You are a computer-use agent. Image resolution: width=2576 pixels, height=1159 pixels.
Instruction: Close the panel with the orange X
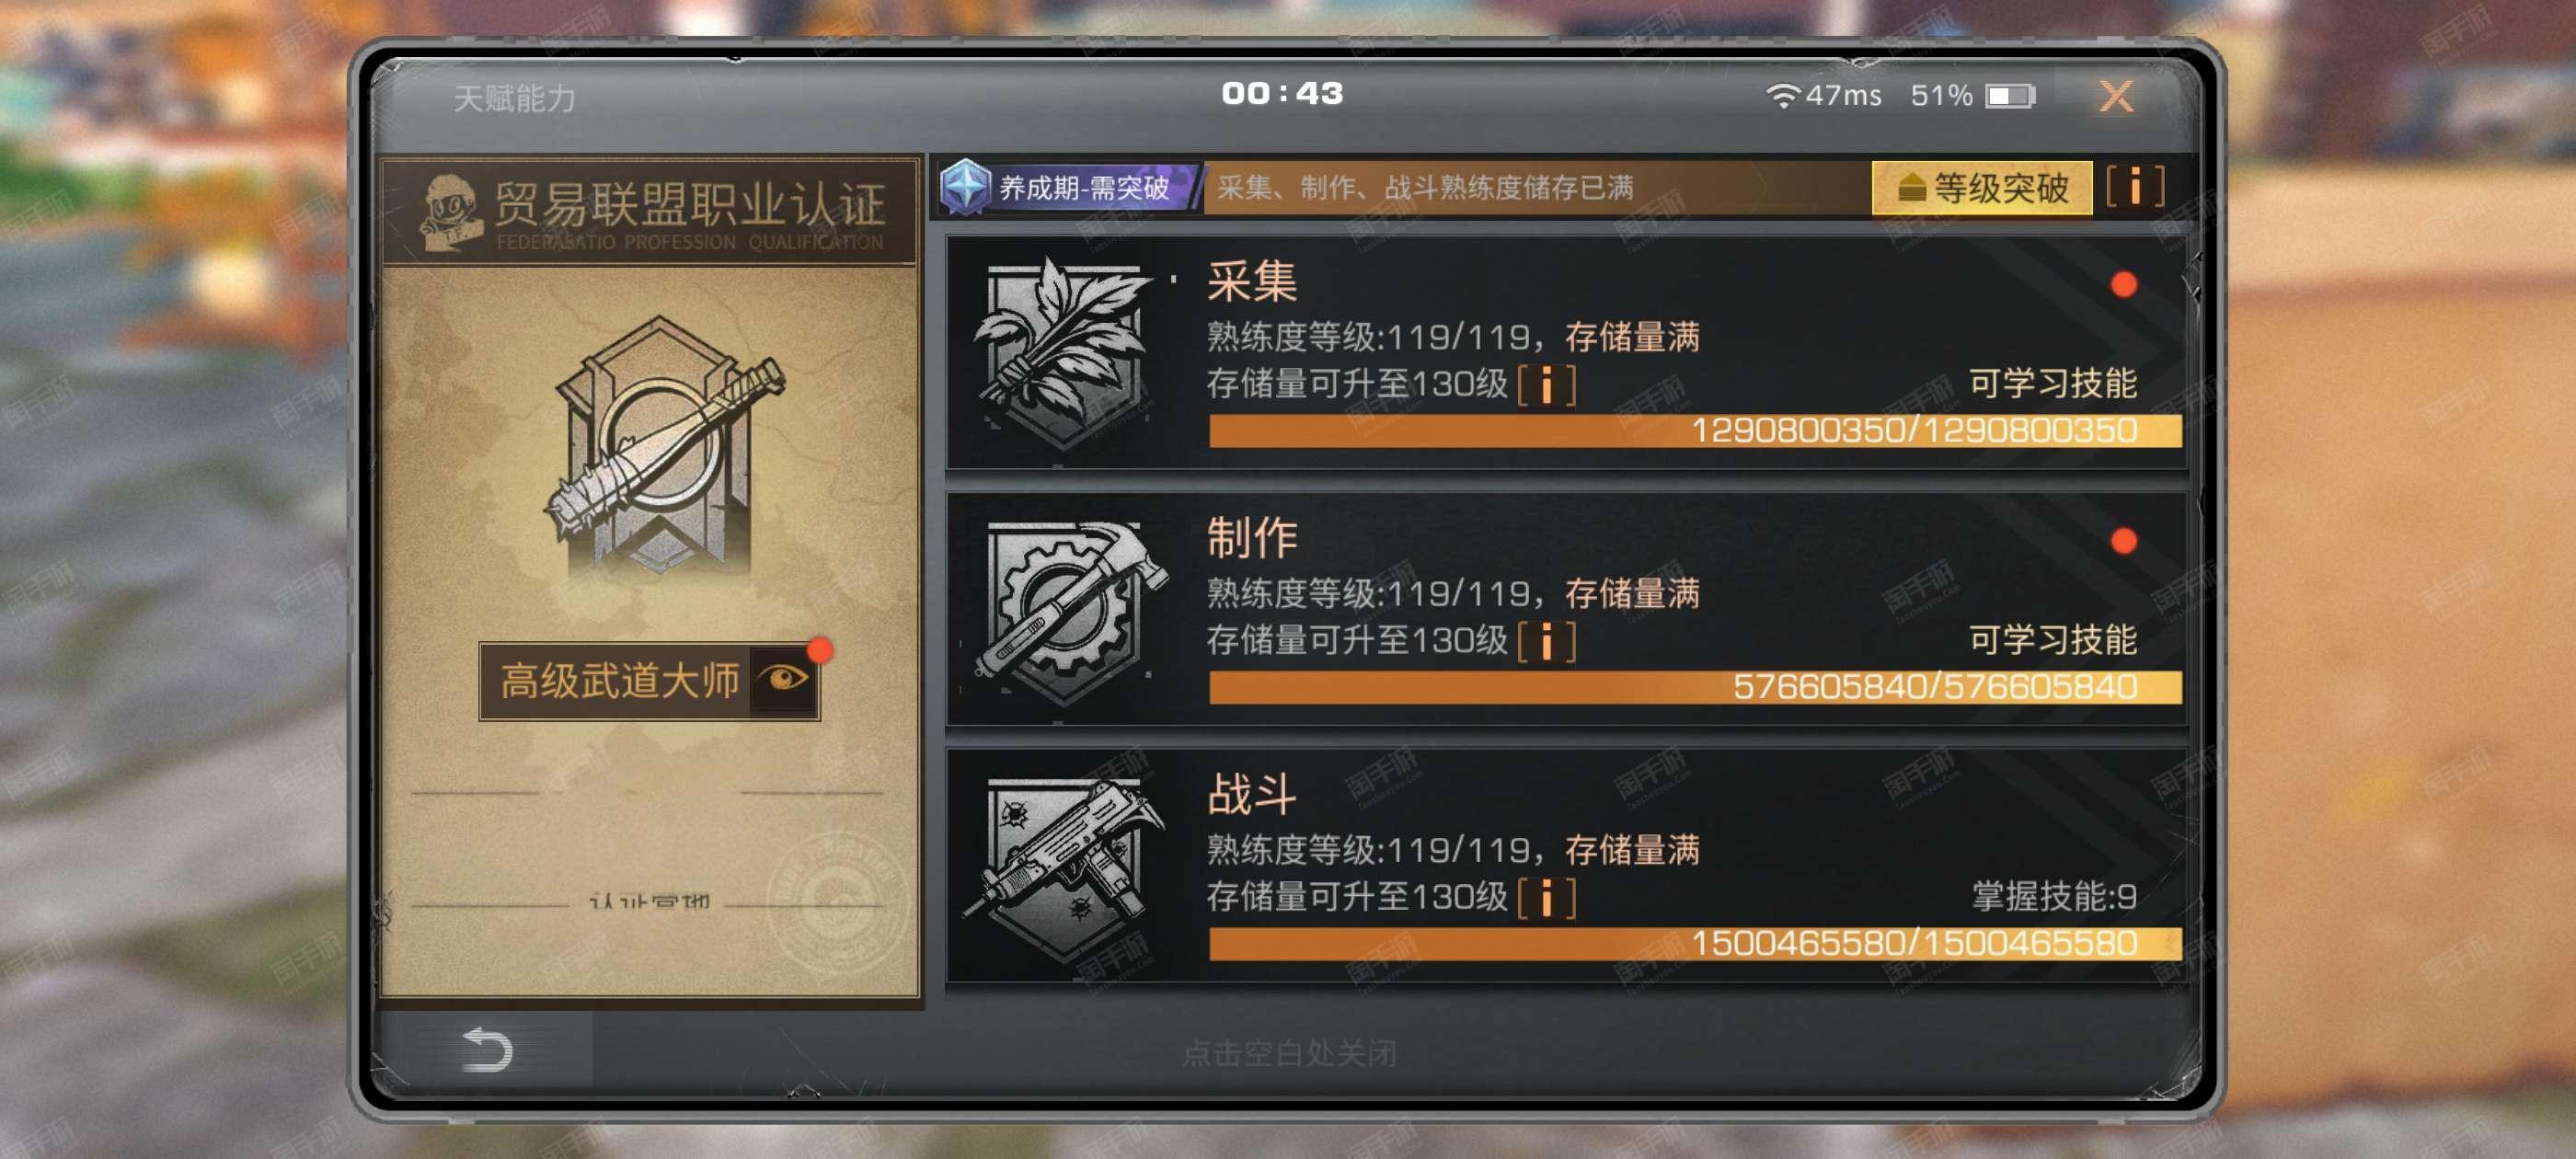click(2116, 96)
